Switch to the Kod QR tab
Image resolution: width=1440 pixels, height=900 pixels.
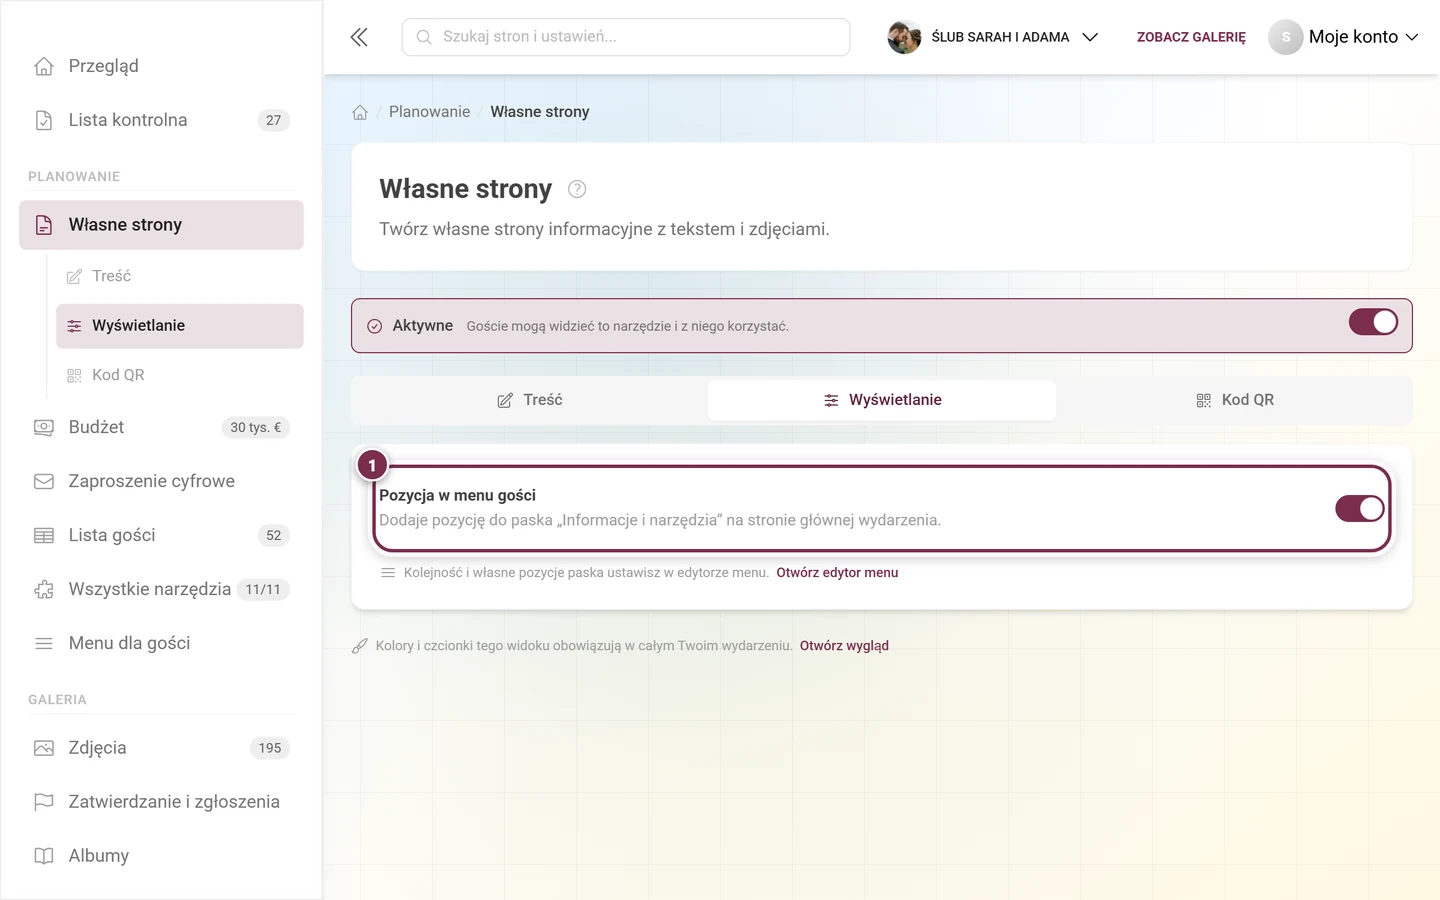coord(1234,400)
